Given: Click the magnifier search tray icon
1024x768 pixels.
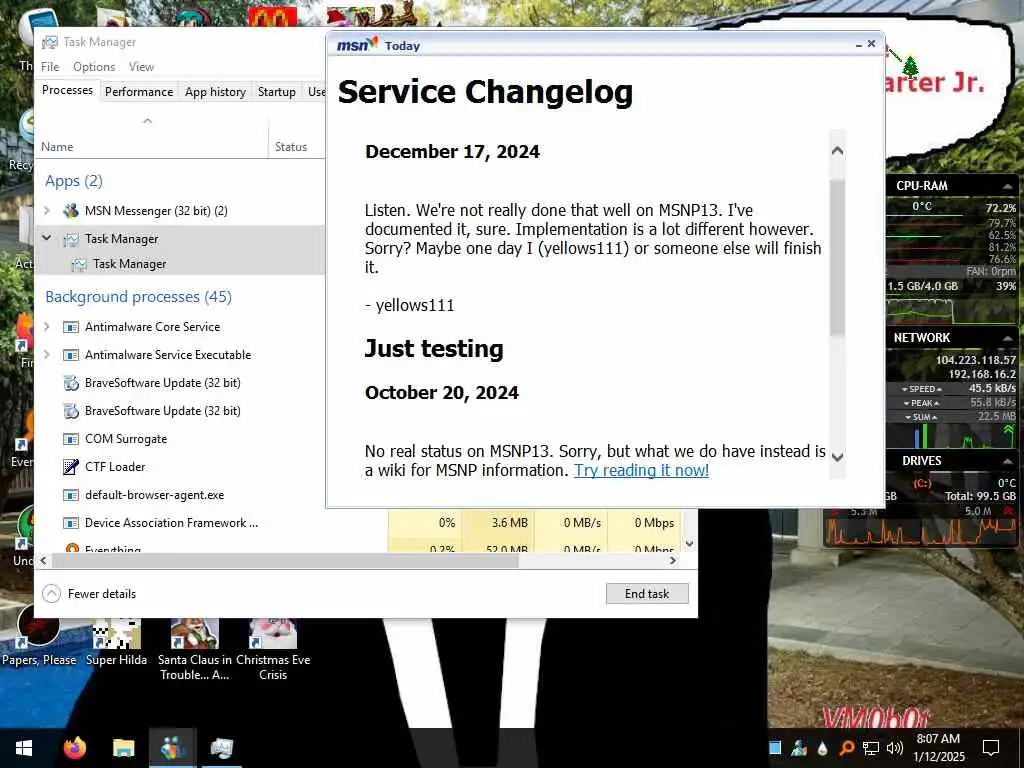Looking at the screenshot, I should coord(846,748).
